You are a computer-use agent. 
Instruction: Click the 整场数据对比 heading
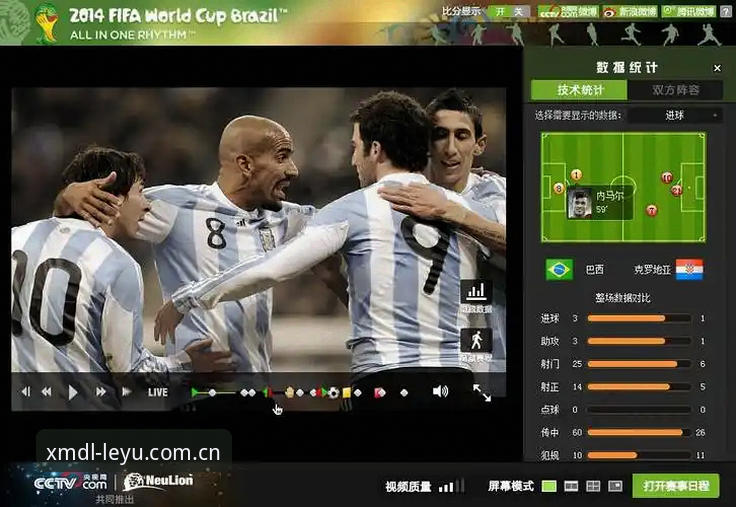[x=623, y=297]
